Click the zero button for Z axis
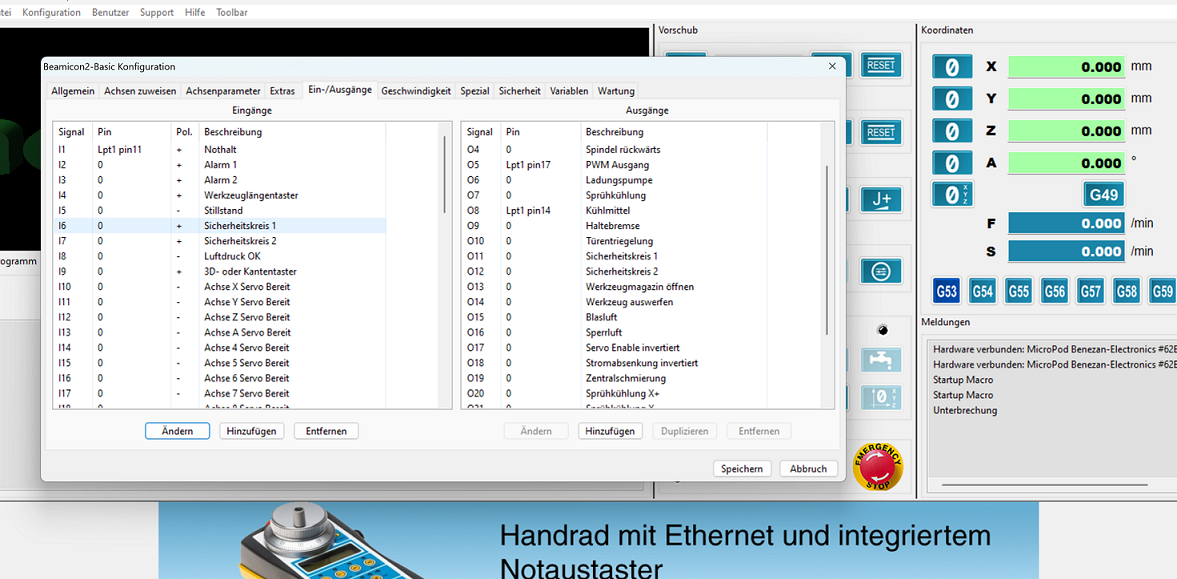 (952, 131)
